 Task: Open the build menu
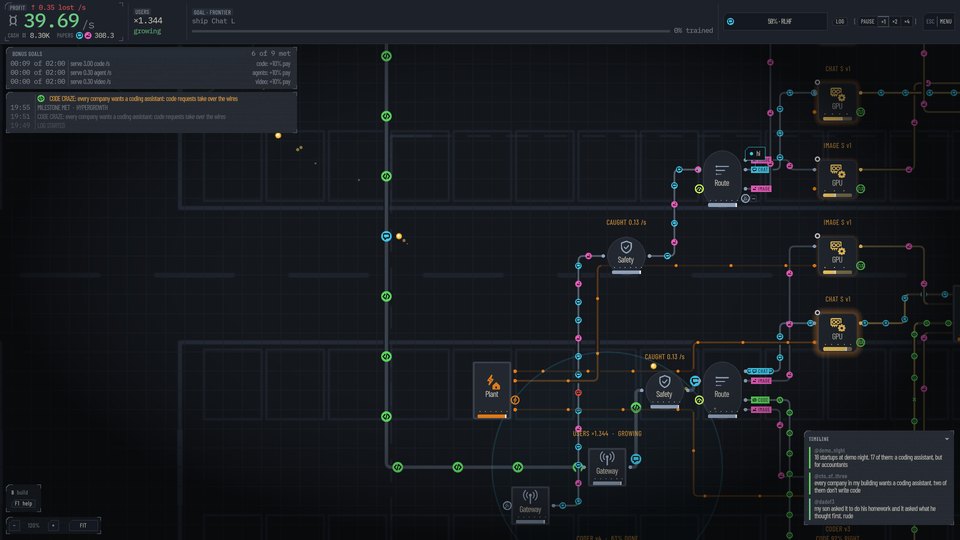21,492
